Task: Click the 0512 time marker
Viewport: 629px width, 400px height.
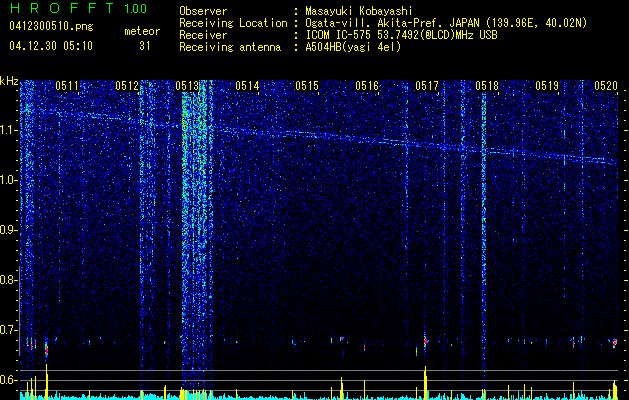Action: (x=127, y=86)
